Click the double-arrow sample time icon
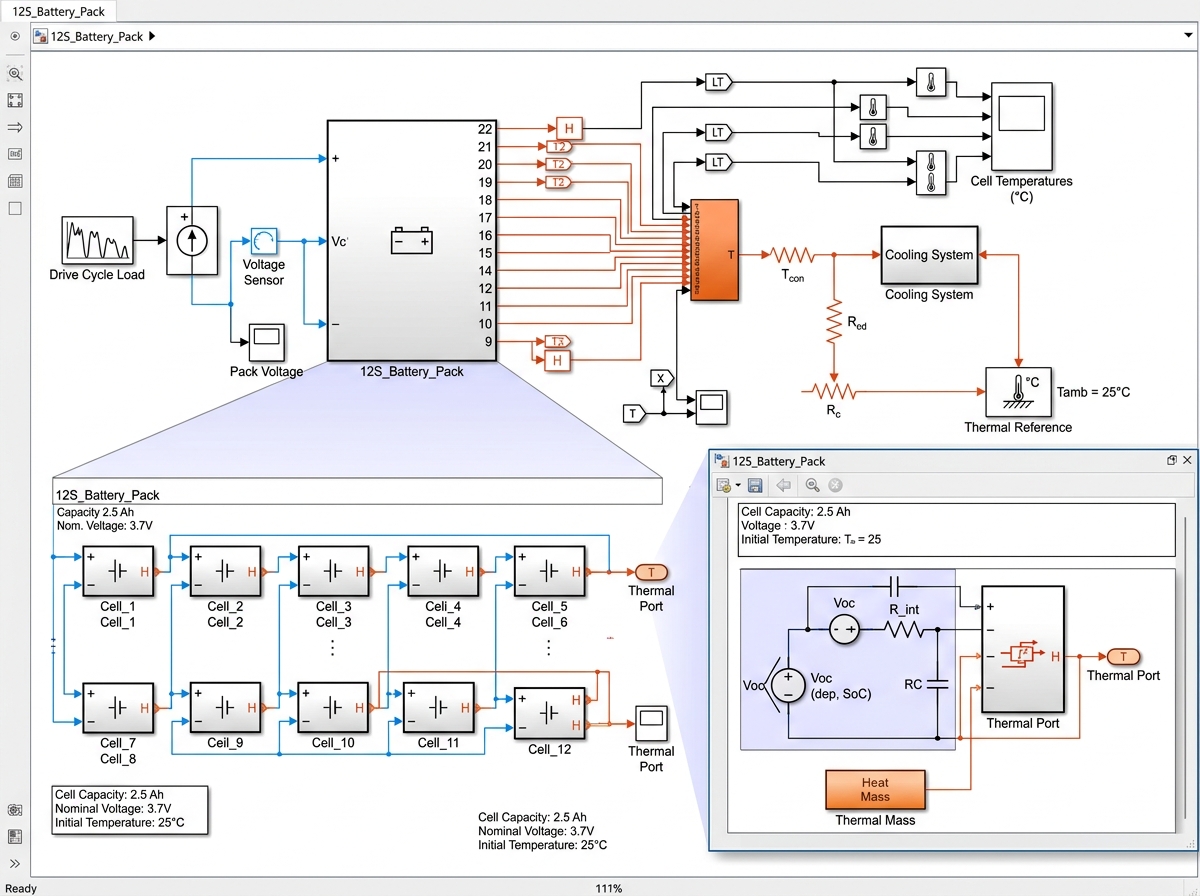This screenshot has width=1200, height=896. coord(15,128)
